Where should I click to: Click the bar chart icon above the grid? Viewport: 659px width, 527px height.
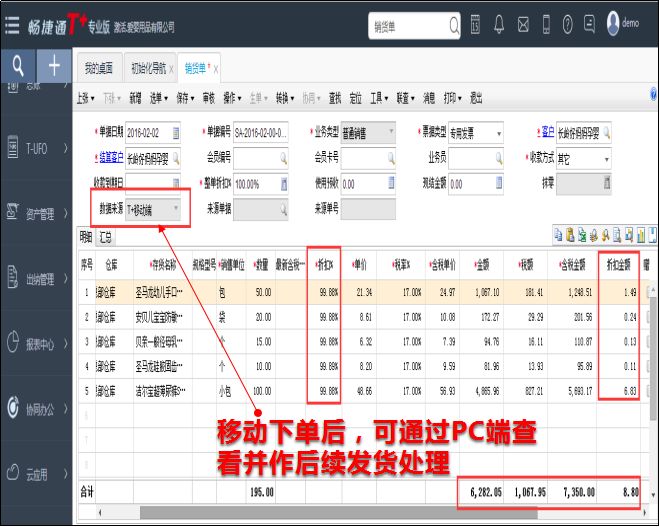[641, 235]
